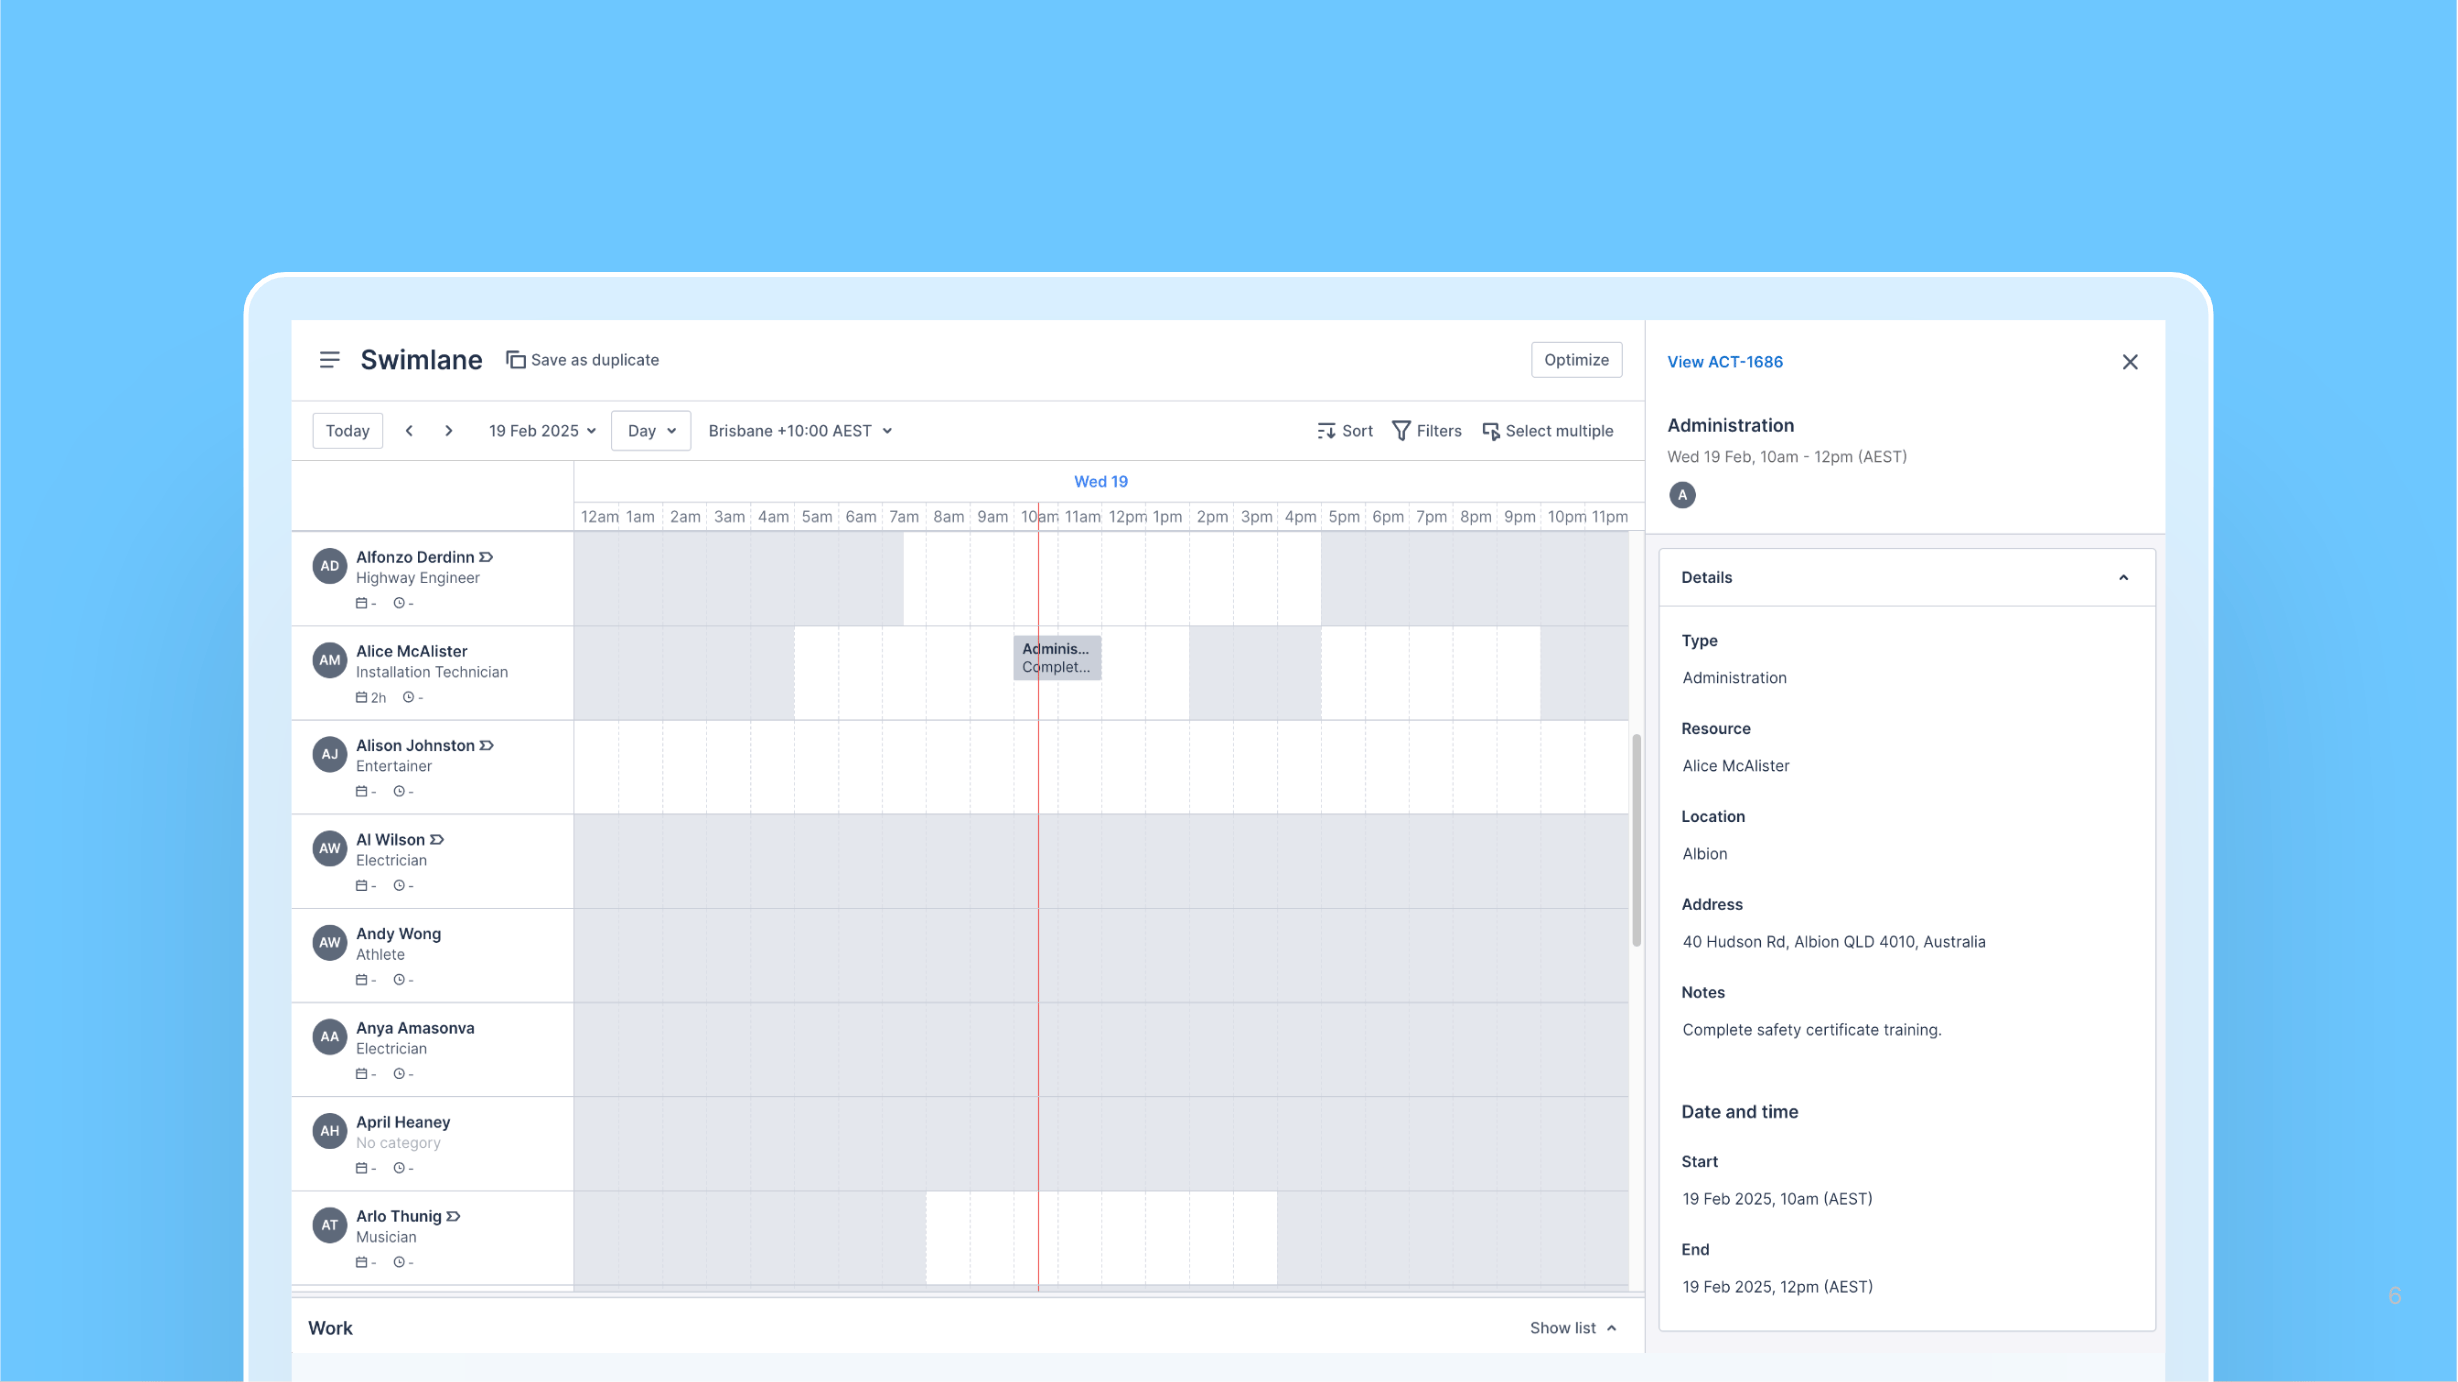Click the Wed 19 date header

[1101, 482]
